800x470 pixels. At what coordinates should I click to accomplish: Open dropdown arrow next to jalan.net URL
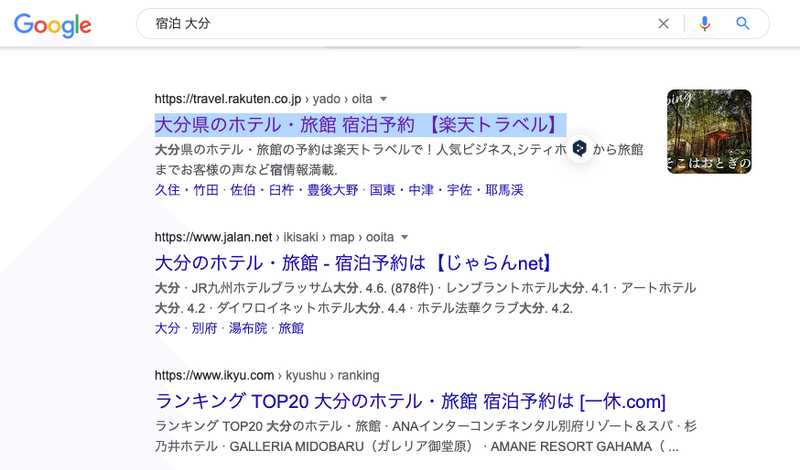point(405,237)
